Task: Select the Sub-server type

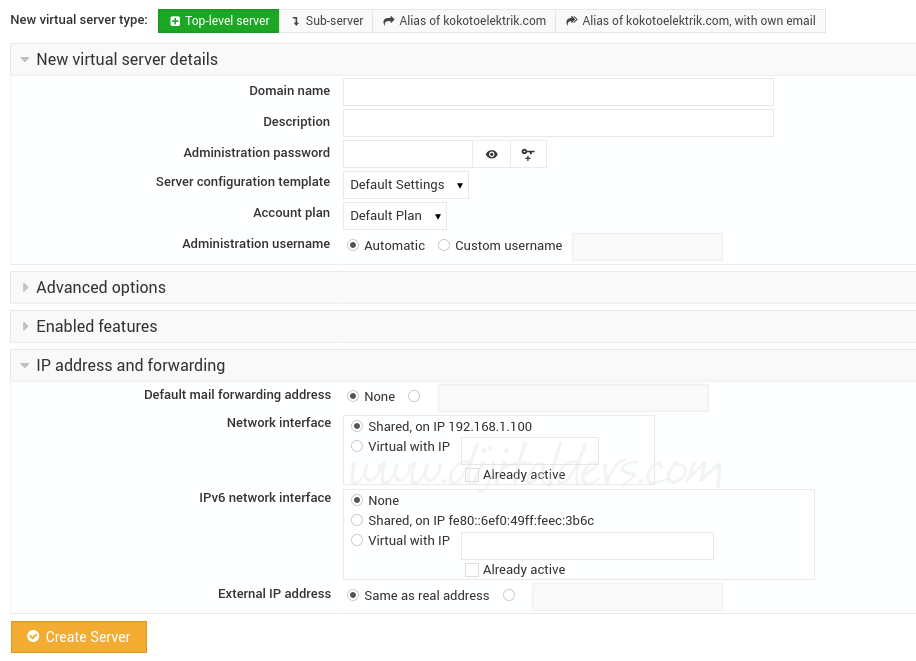Action: [x=326, y=20]
